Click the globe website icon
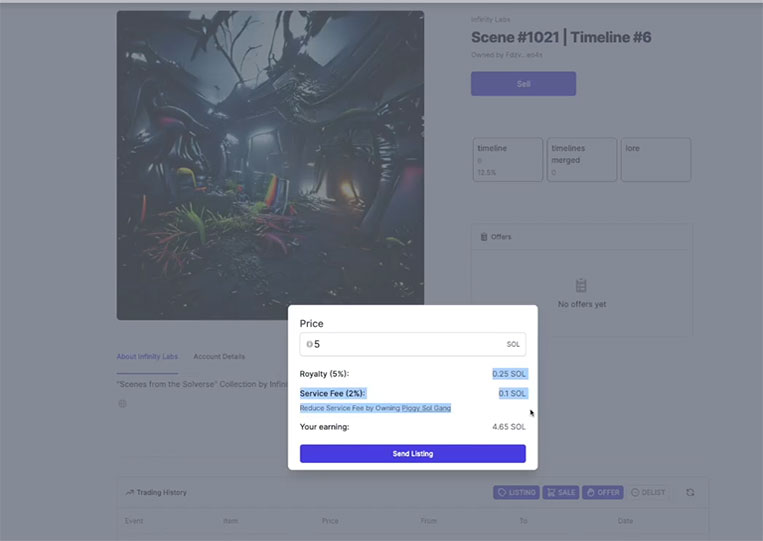Screen dimensions: 763x541 (x=123, y=403)
